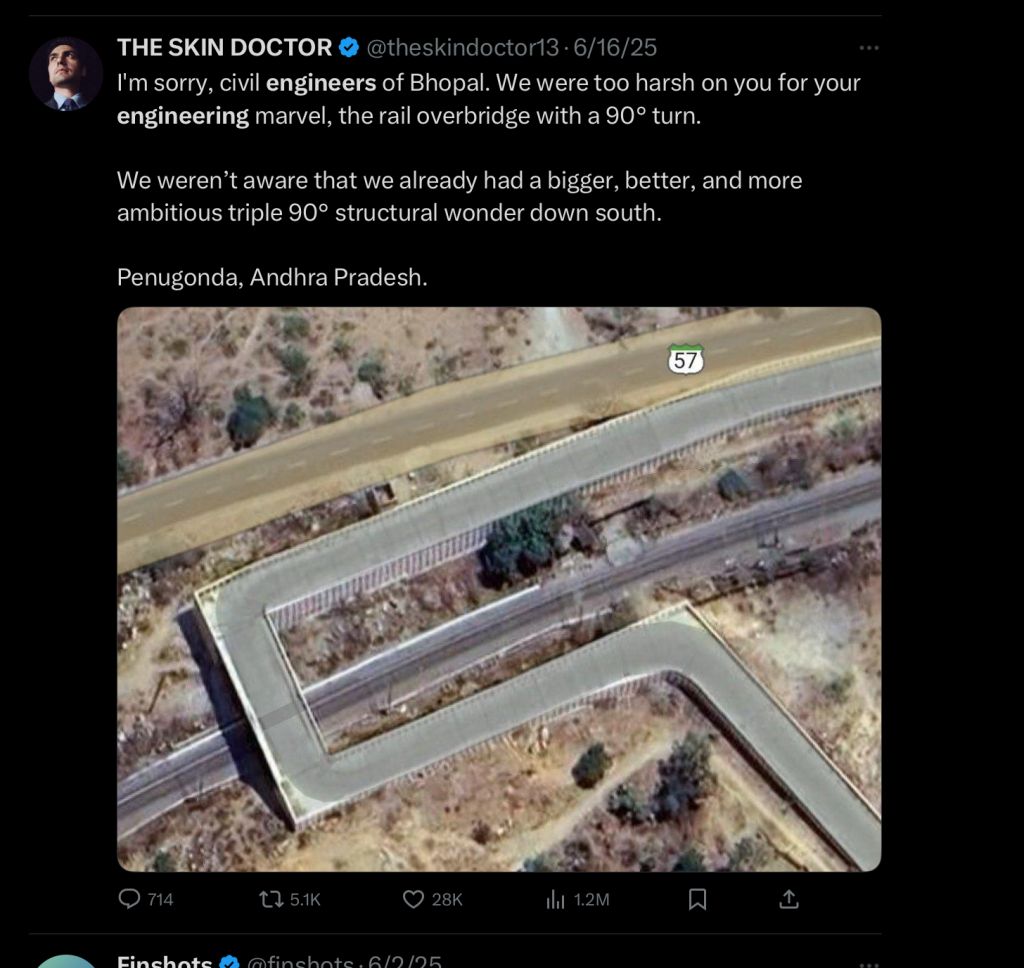Viewport: 1024px width, 968px height.
Task: Click the share upload arrow icon
Action: click(789, 899)
